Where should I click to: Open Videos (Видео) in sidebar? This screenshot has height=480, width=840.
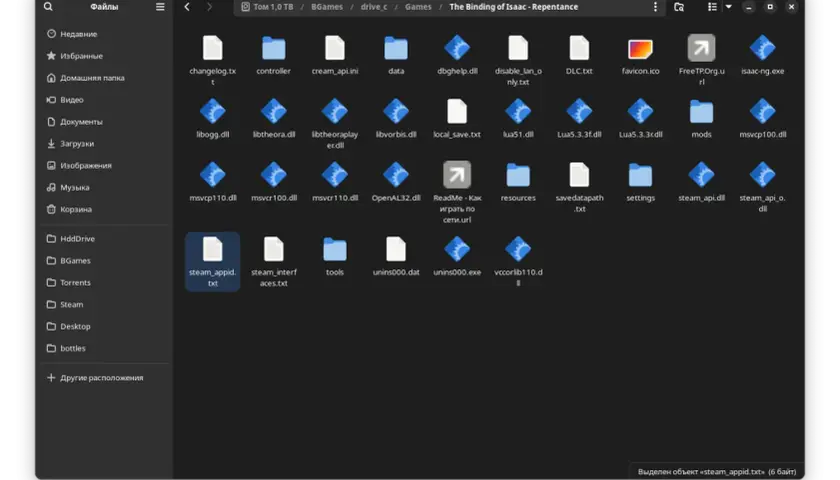[104, 100]
